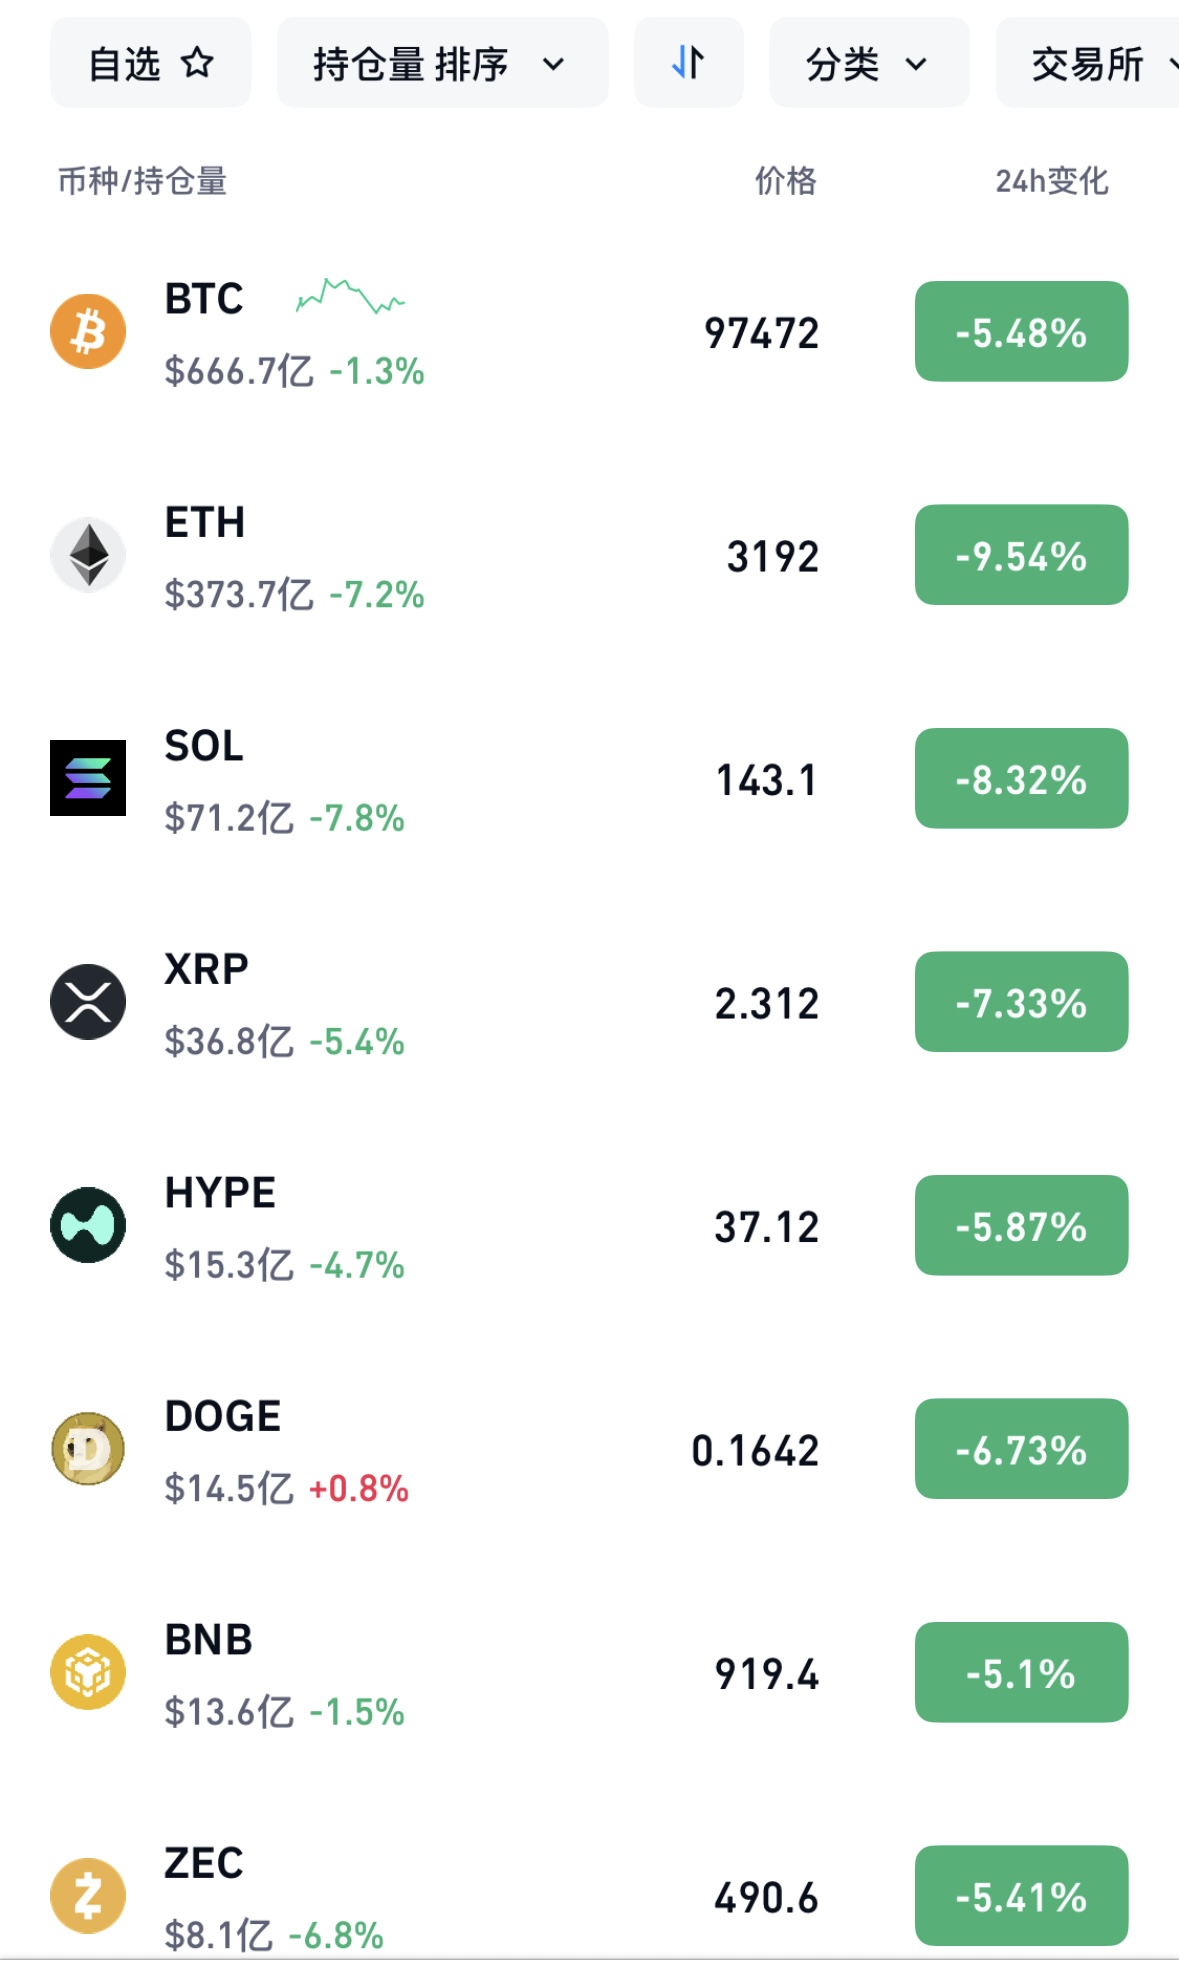
Task: Click the BNB coin icon
Action: point(88,1672)
